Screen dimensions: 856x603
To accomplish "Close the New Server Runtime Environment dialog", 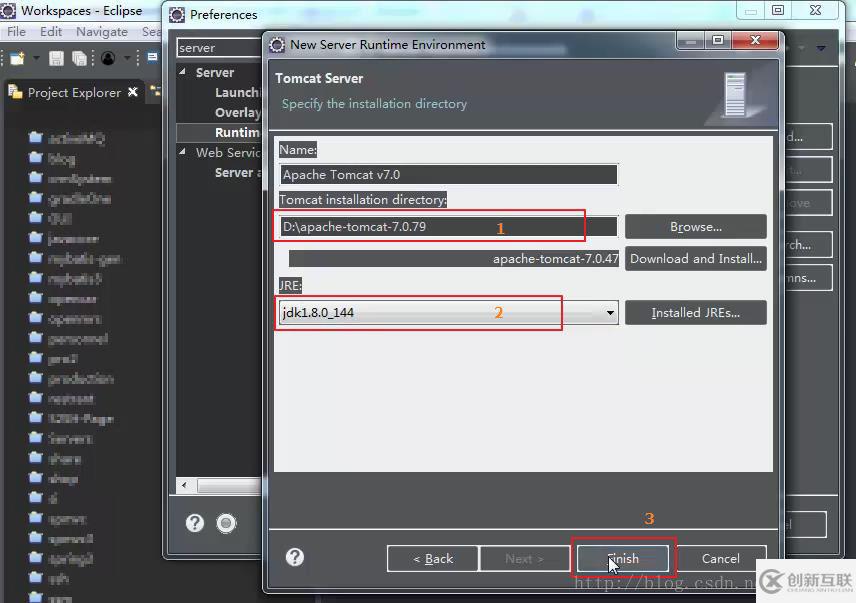I will click(755, 40).
